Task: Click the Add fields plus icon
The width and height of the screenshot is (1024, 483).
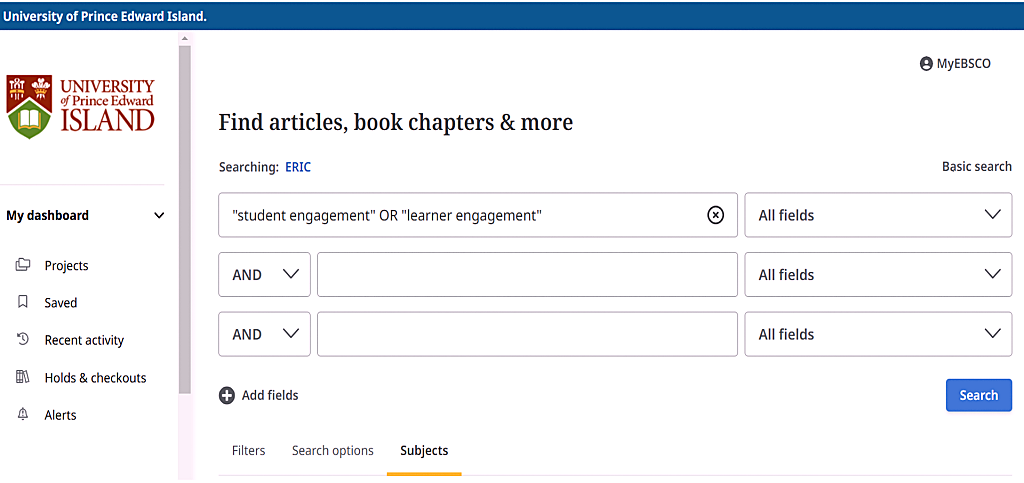Action: [227, 395]
